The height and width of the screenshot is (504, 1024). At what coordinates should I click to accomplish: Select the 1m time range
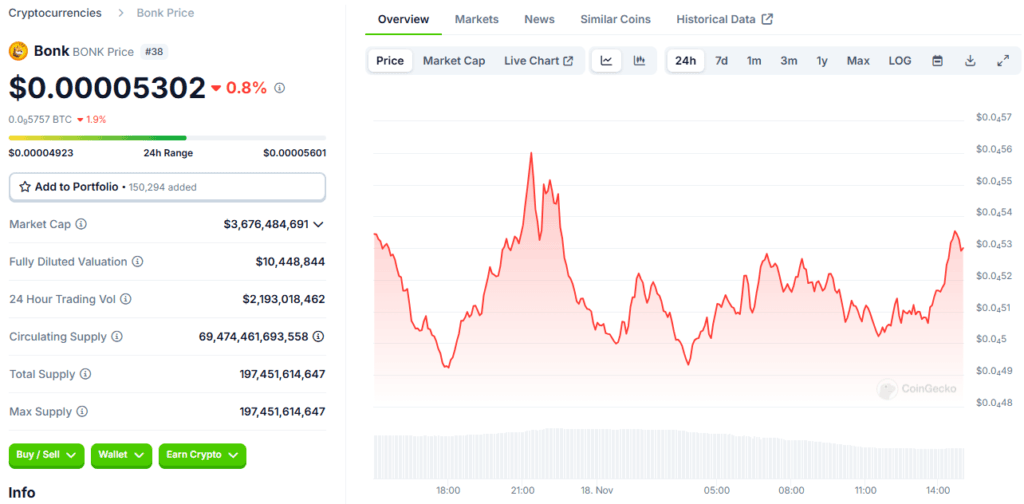pyautogui.click(x=754, y=61)
